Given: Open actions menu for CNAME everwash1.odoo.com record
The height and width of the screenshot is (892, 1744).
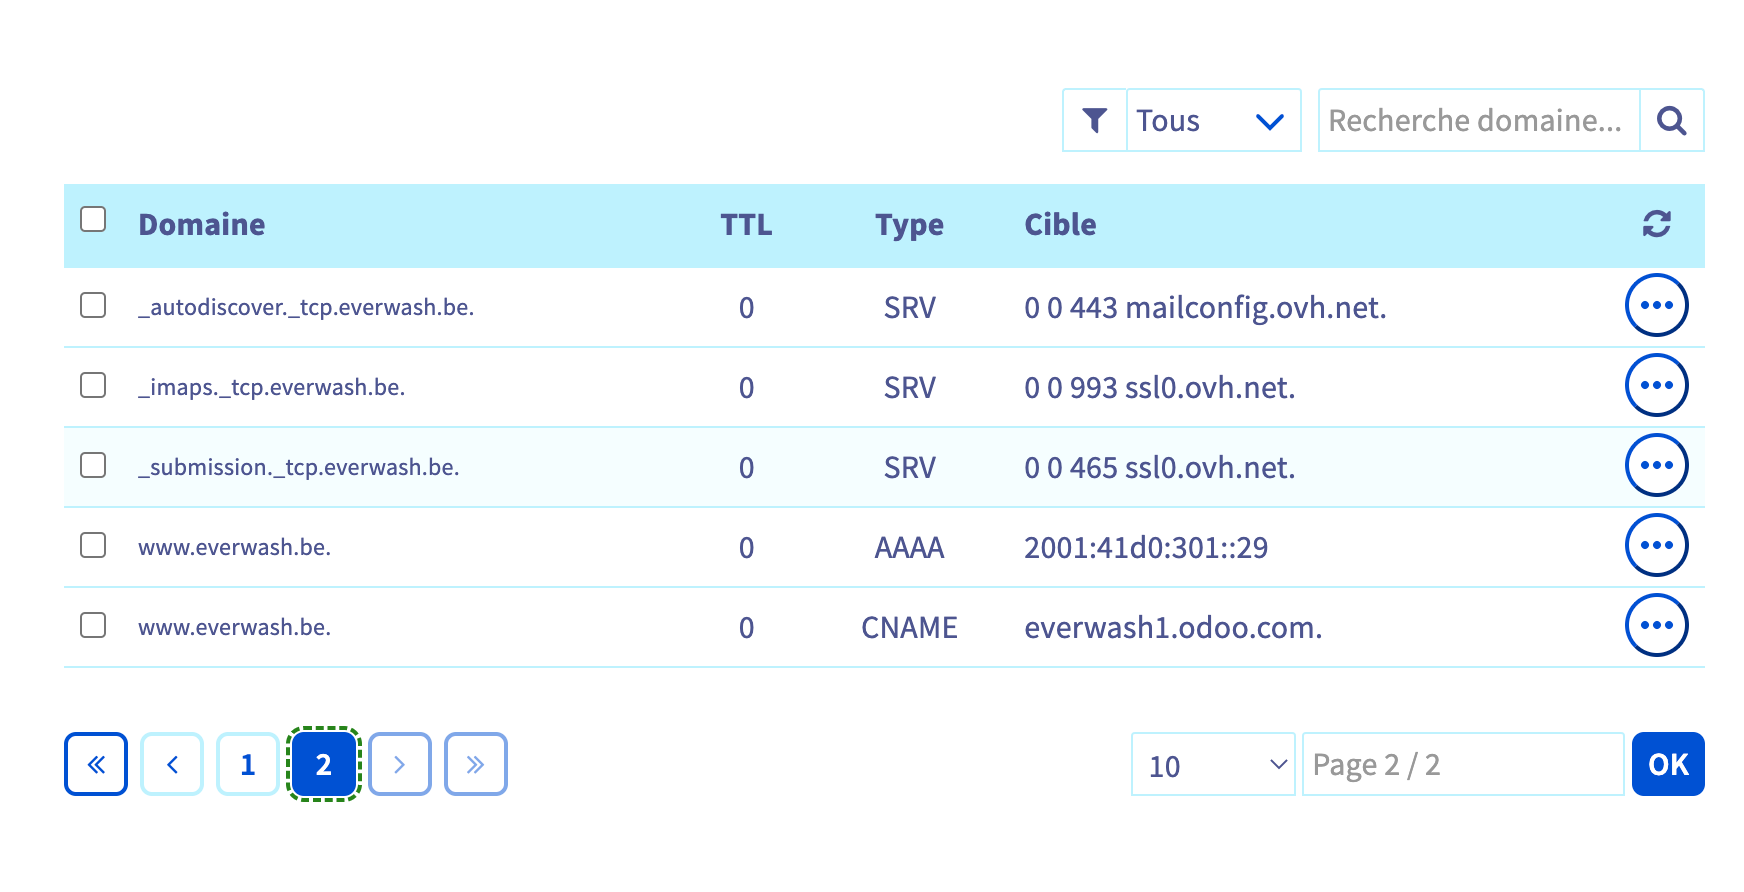Looking at the screenshot, I should (x=1656, y=625).
